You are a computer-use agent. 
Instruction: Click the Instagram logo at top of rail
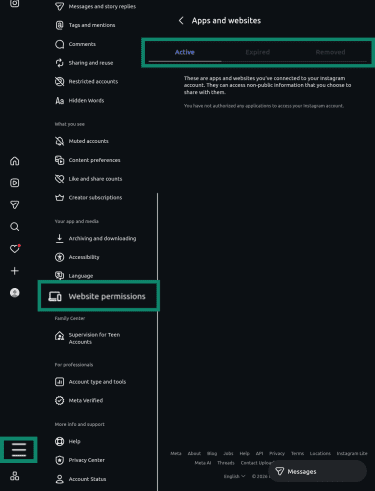tap(14, 3)
